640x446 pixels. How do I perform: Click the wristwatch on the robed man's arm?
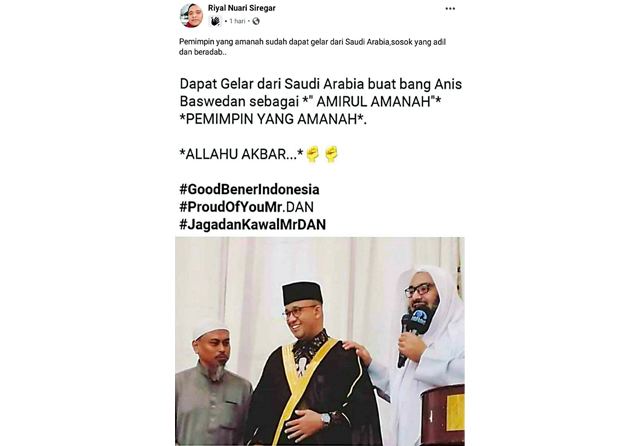(325, 419)
